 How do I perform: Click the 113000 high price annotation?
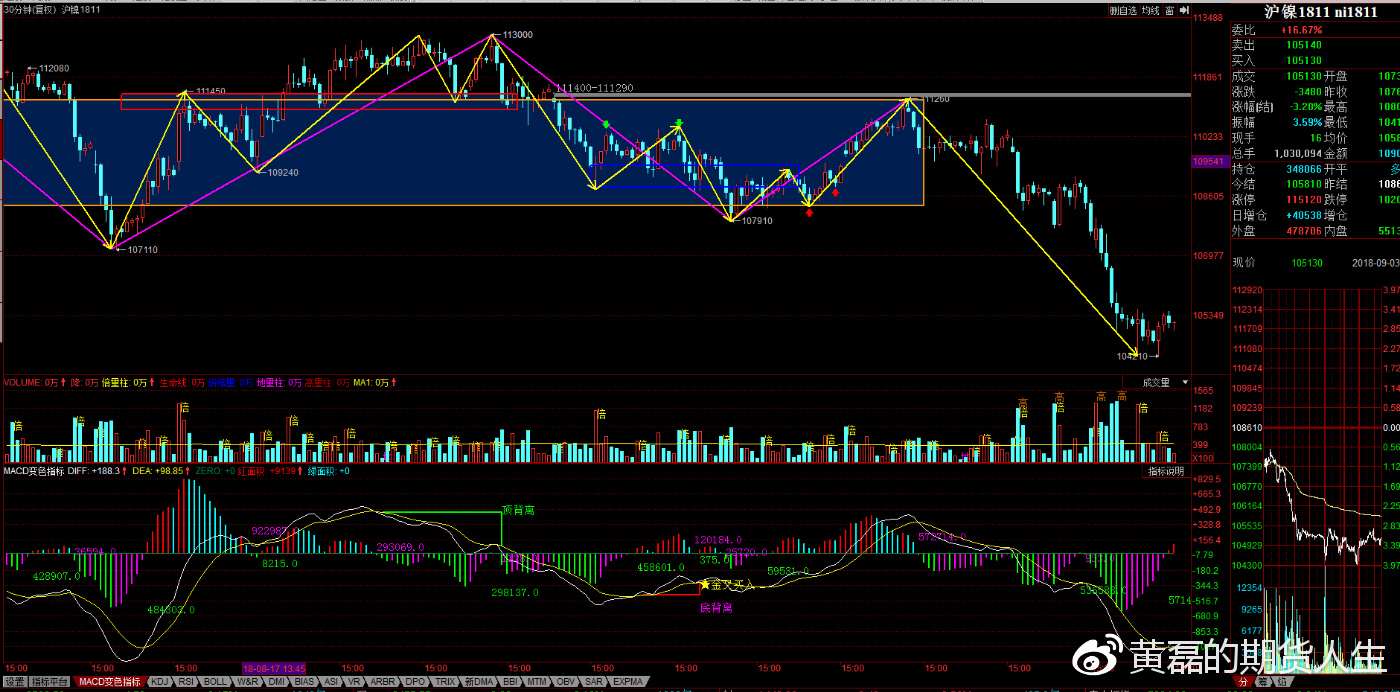point(518,34)
